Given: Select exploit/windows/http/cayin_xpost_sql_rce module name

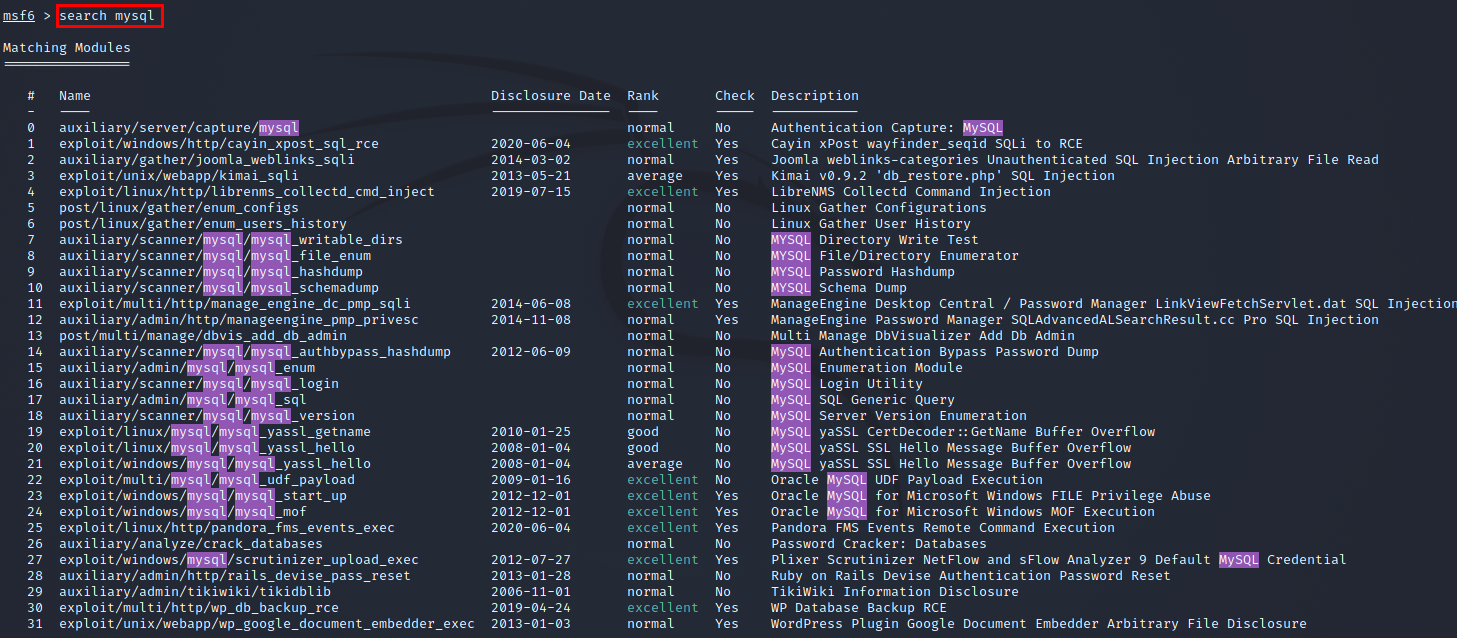Looking at the screenshot, I should point(219,144).
